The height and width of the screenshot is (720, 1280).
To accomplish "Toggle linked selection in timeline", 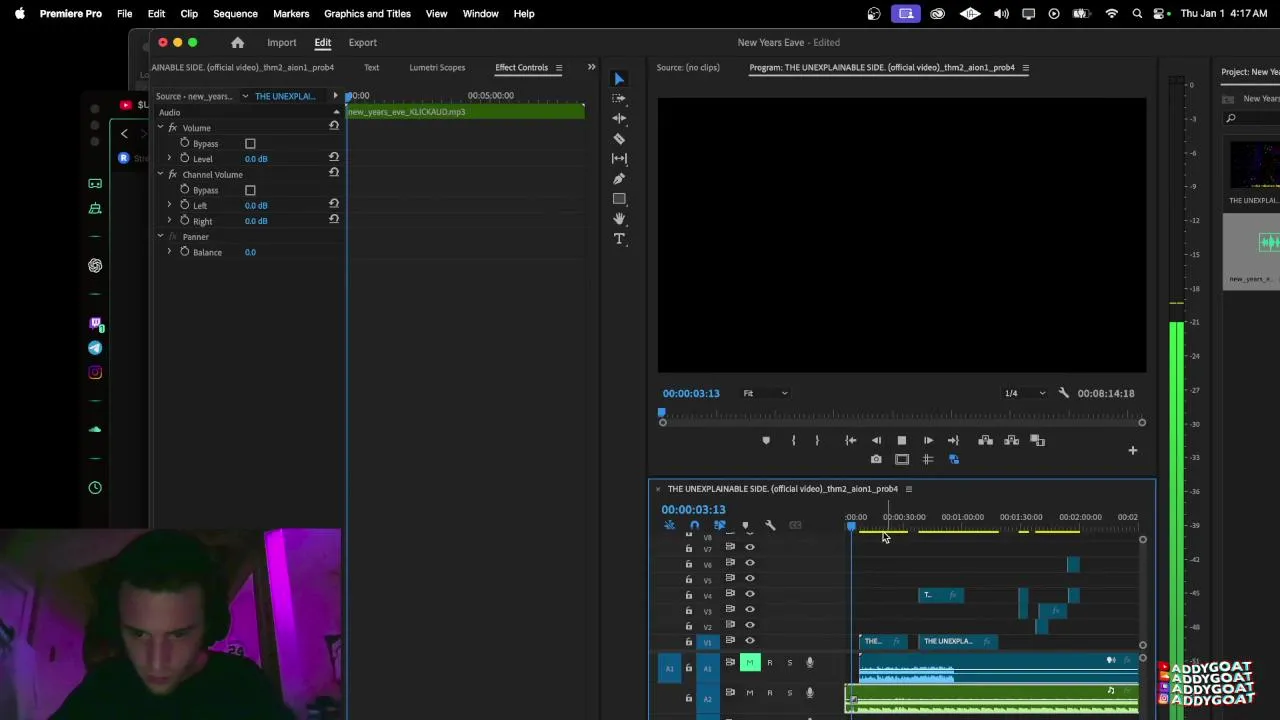I will pyautogui.click(x=719, y=525).
